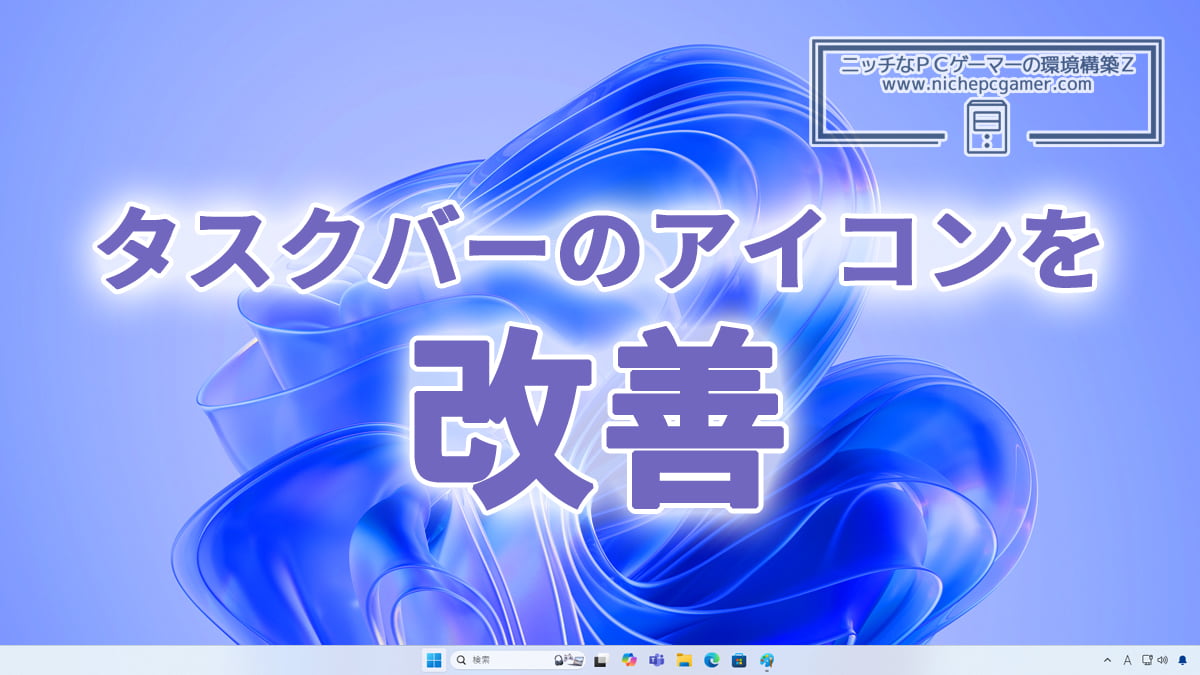1200x675 pixels.
Task: Open the Windows Start menu
Action: [435, 660]
